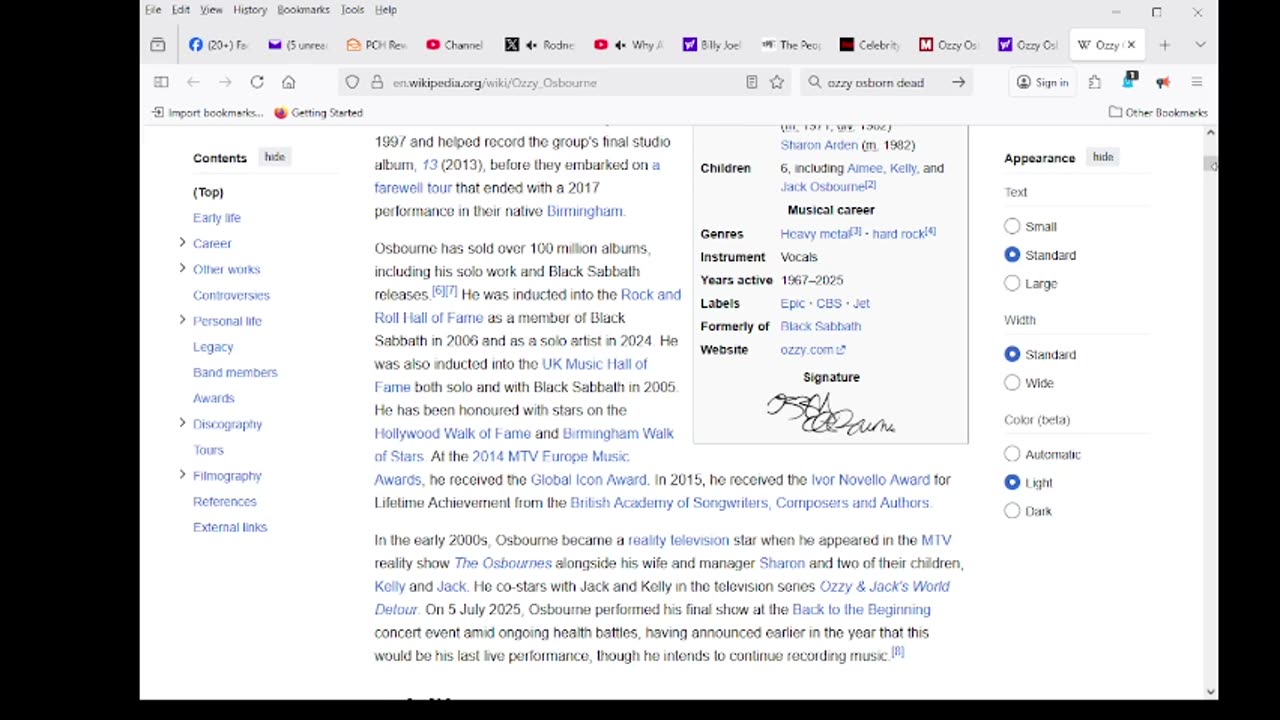Select Light color mode
1280x720 pixels.
[x=1012, y=482]
